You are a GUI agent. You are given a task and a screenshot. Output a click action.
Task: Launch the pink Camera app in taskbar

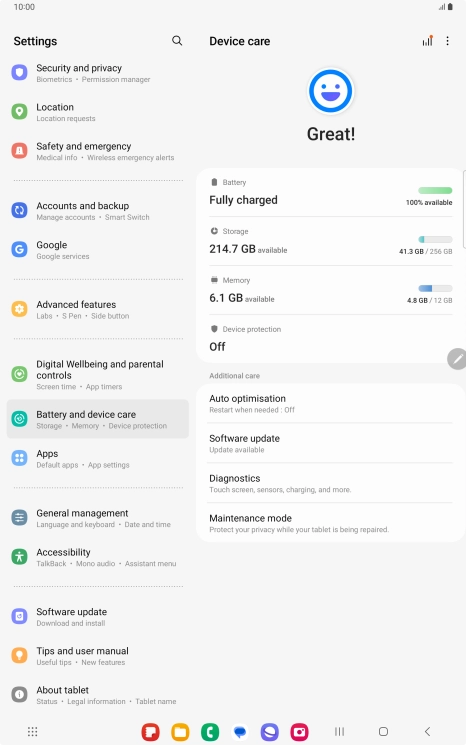[x=299, y=732]
